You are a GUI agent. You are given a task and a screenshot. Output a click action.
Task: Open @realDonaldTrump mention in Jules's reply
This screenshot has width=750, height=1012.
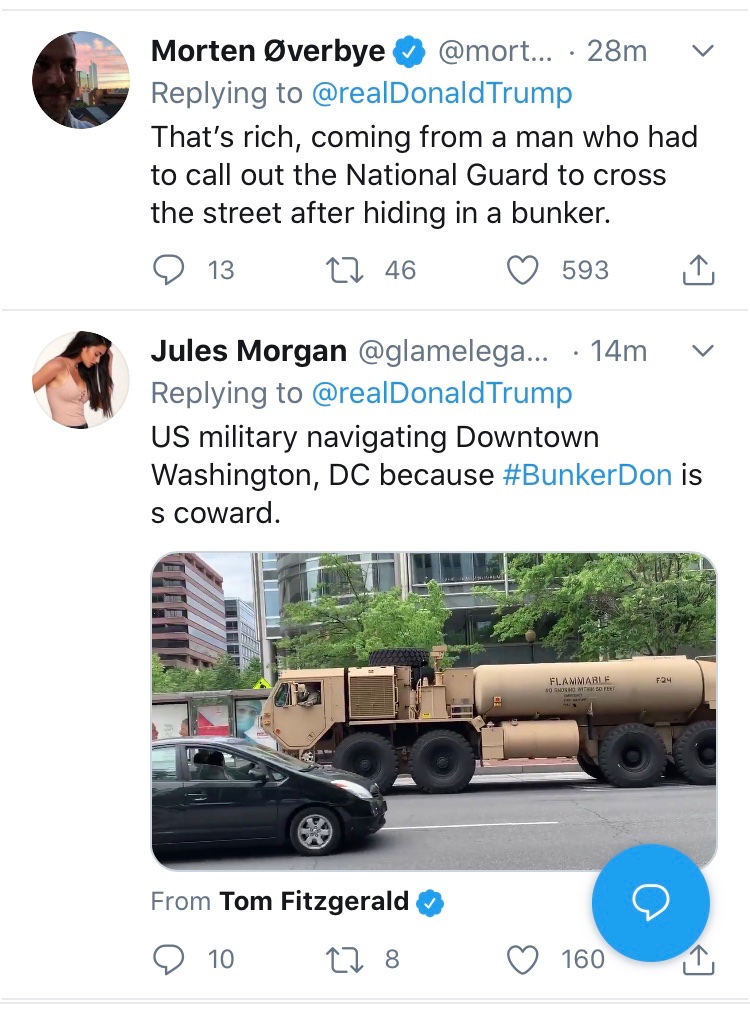pyautogui.click(x=442, y=393)
